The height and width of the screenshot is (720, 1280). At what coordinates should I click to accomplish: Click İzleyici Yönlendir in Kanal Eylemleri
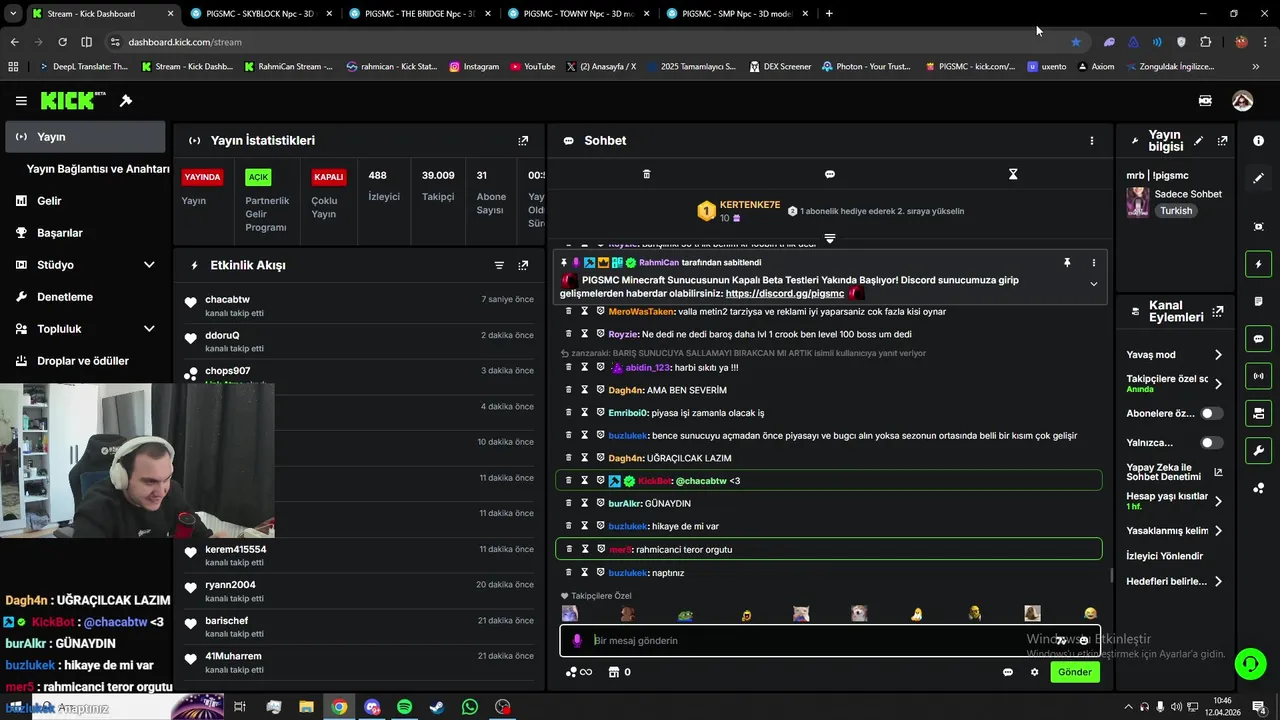1165,556
